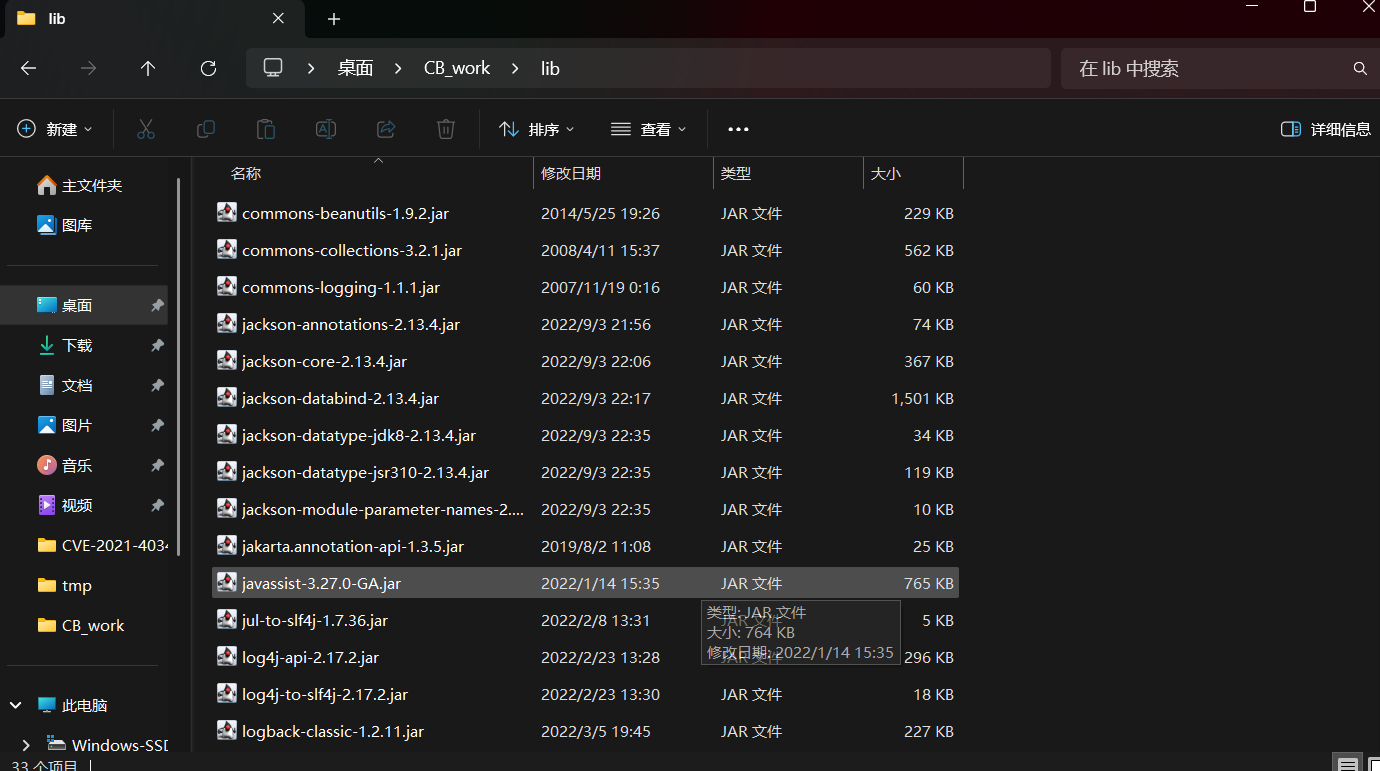Image resolution: width=1380 pixels, height=771 pixels.
Task: Click the Copy icon in toolbar
Action: click(206, 129)
